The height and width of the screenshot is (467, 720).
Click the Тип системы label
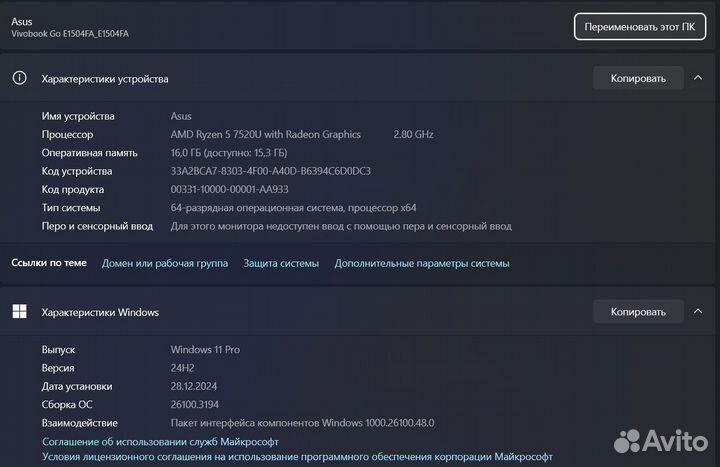tap(71, 208)
